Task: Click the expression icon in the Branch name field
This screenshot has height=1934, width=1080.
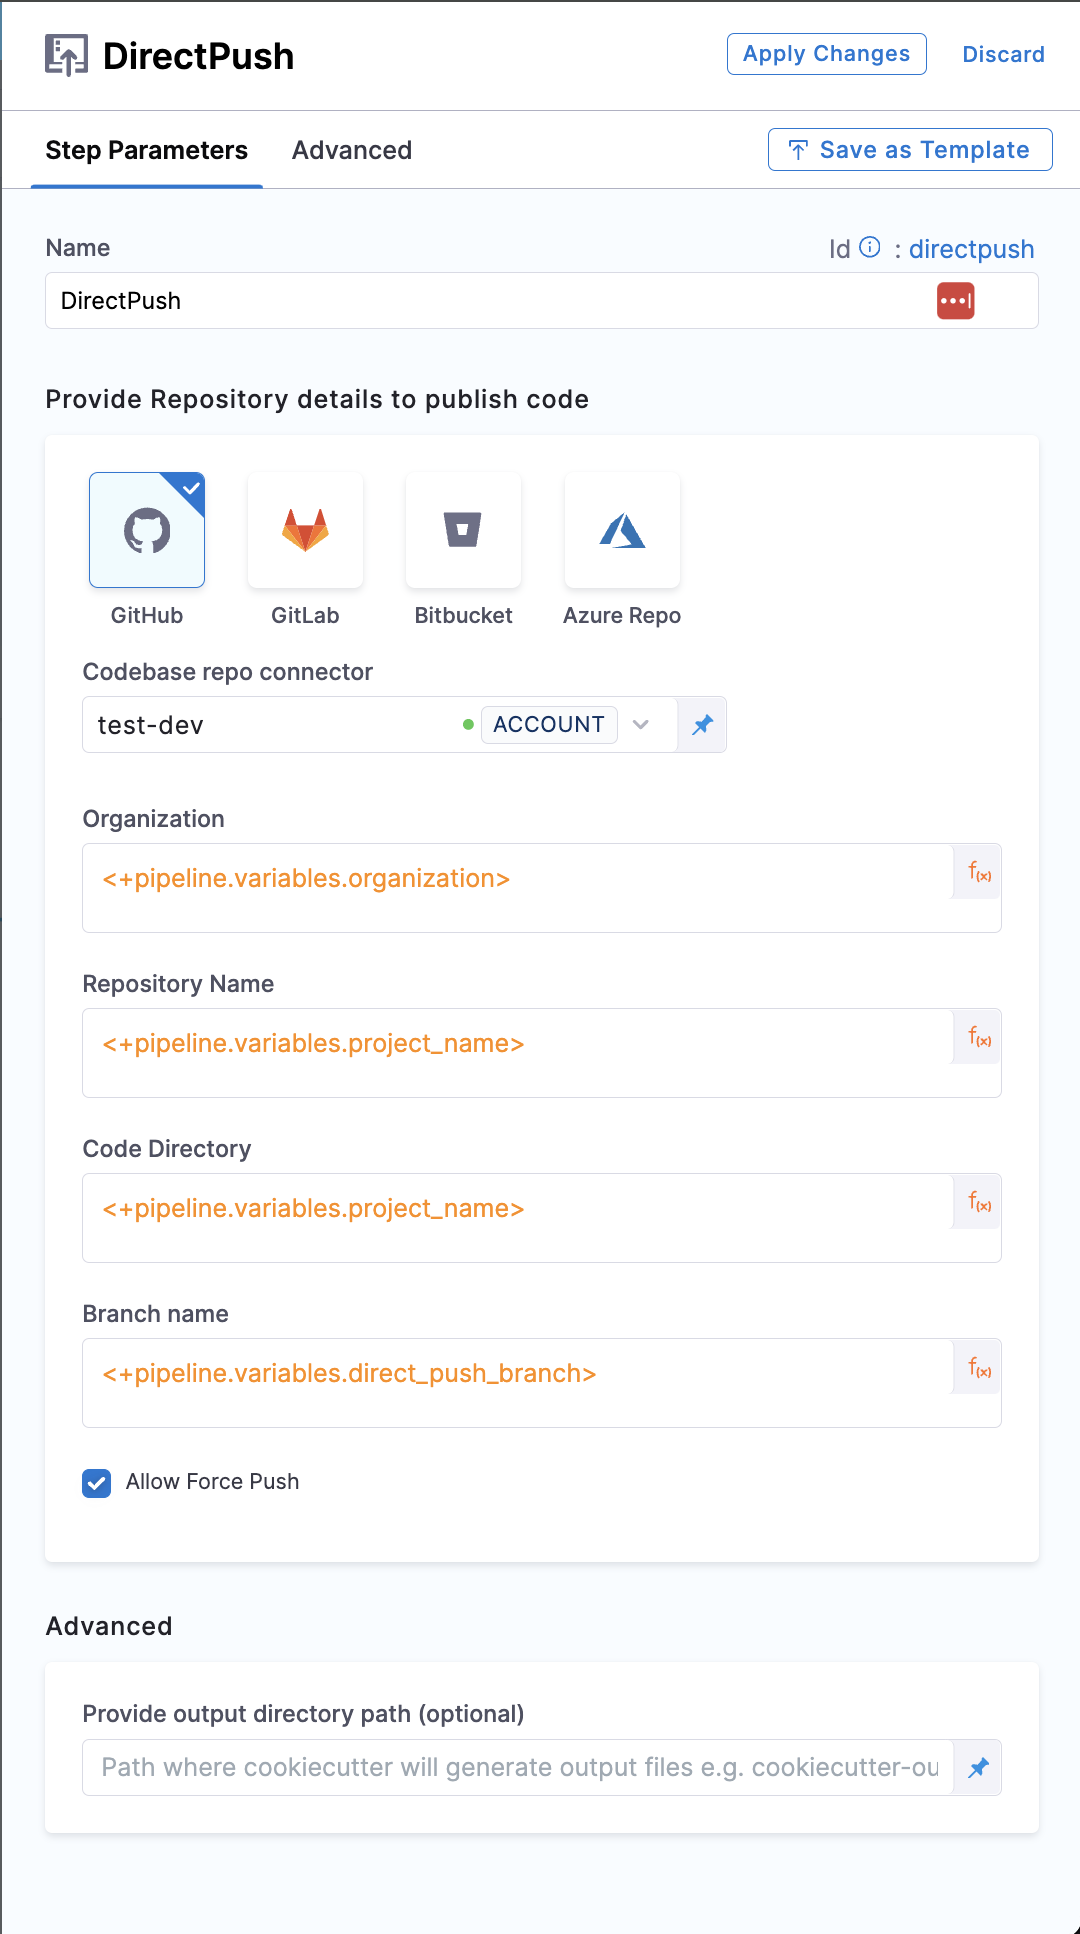Action: tap(979, 1367)
